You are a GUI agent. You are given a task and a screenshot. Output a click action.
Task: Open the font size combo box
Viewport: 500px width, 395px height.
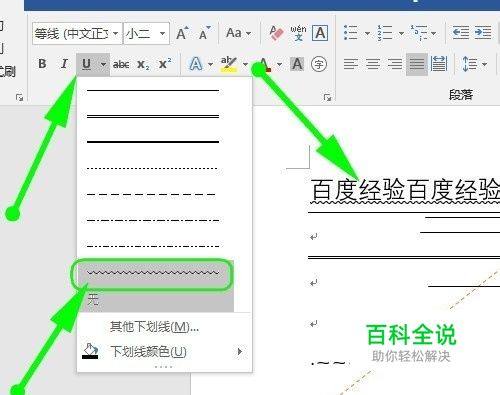coord(146,33)
